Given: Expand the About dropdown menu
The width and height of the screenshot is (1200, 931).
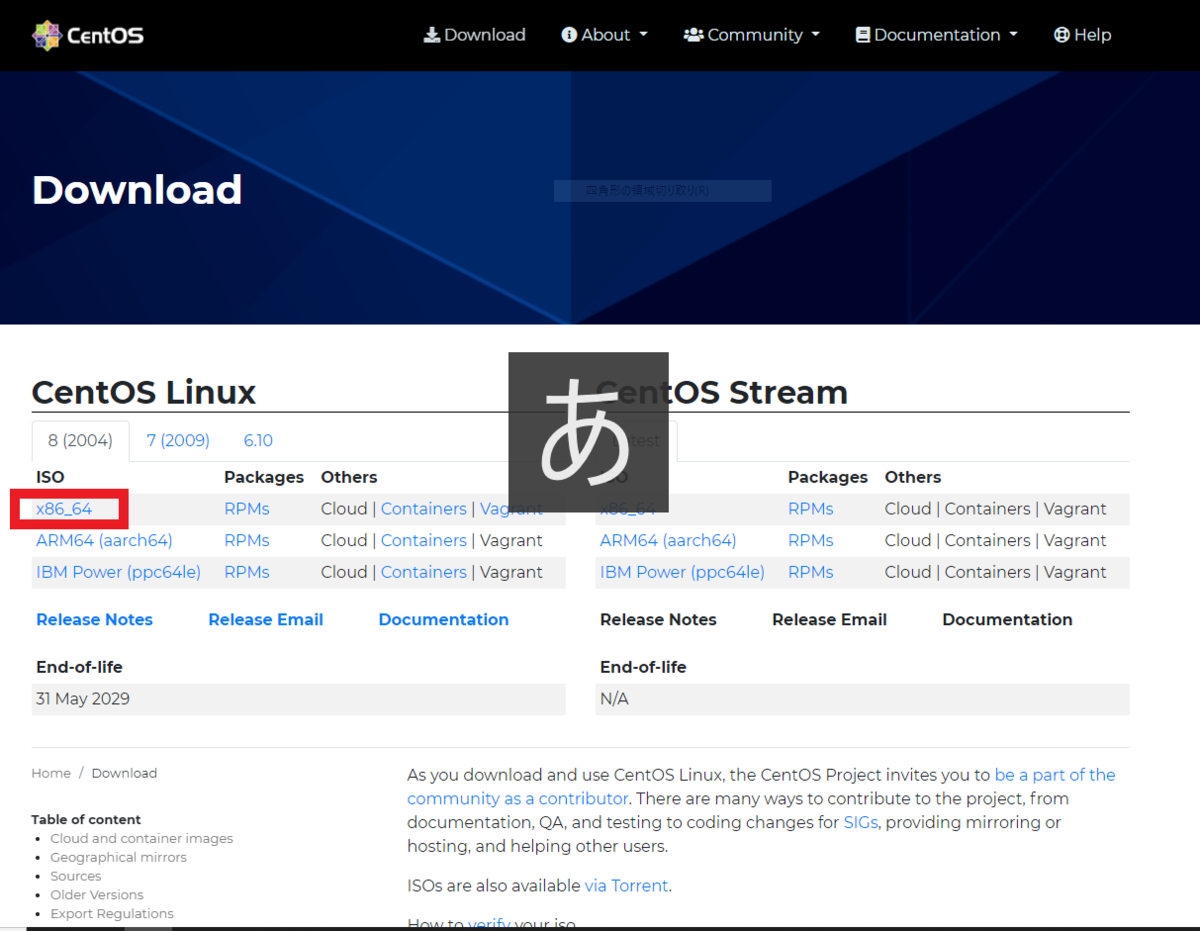Looking at the screenshot, I should pos(605,35).
